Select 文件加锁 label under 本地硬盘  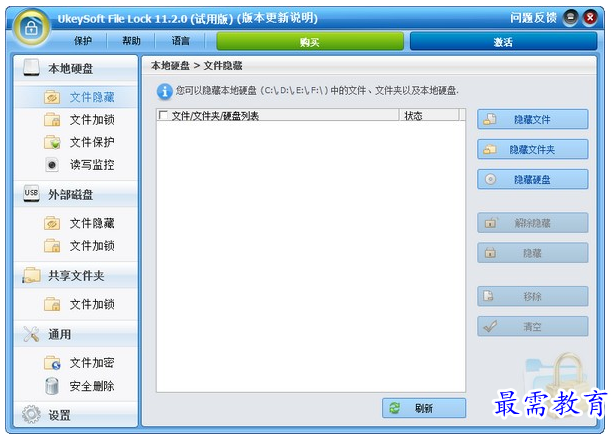92,119
